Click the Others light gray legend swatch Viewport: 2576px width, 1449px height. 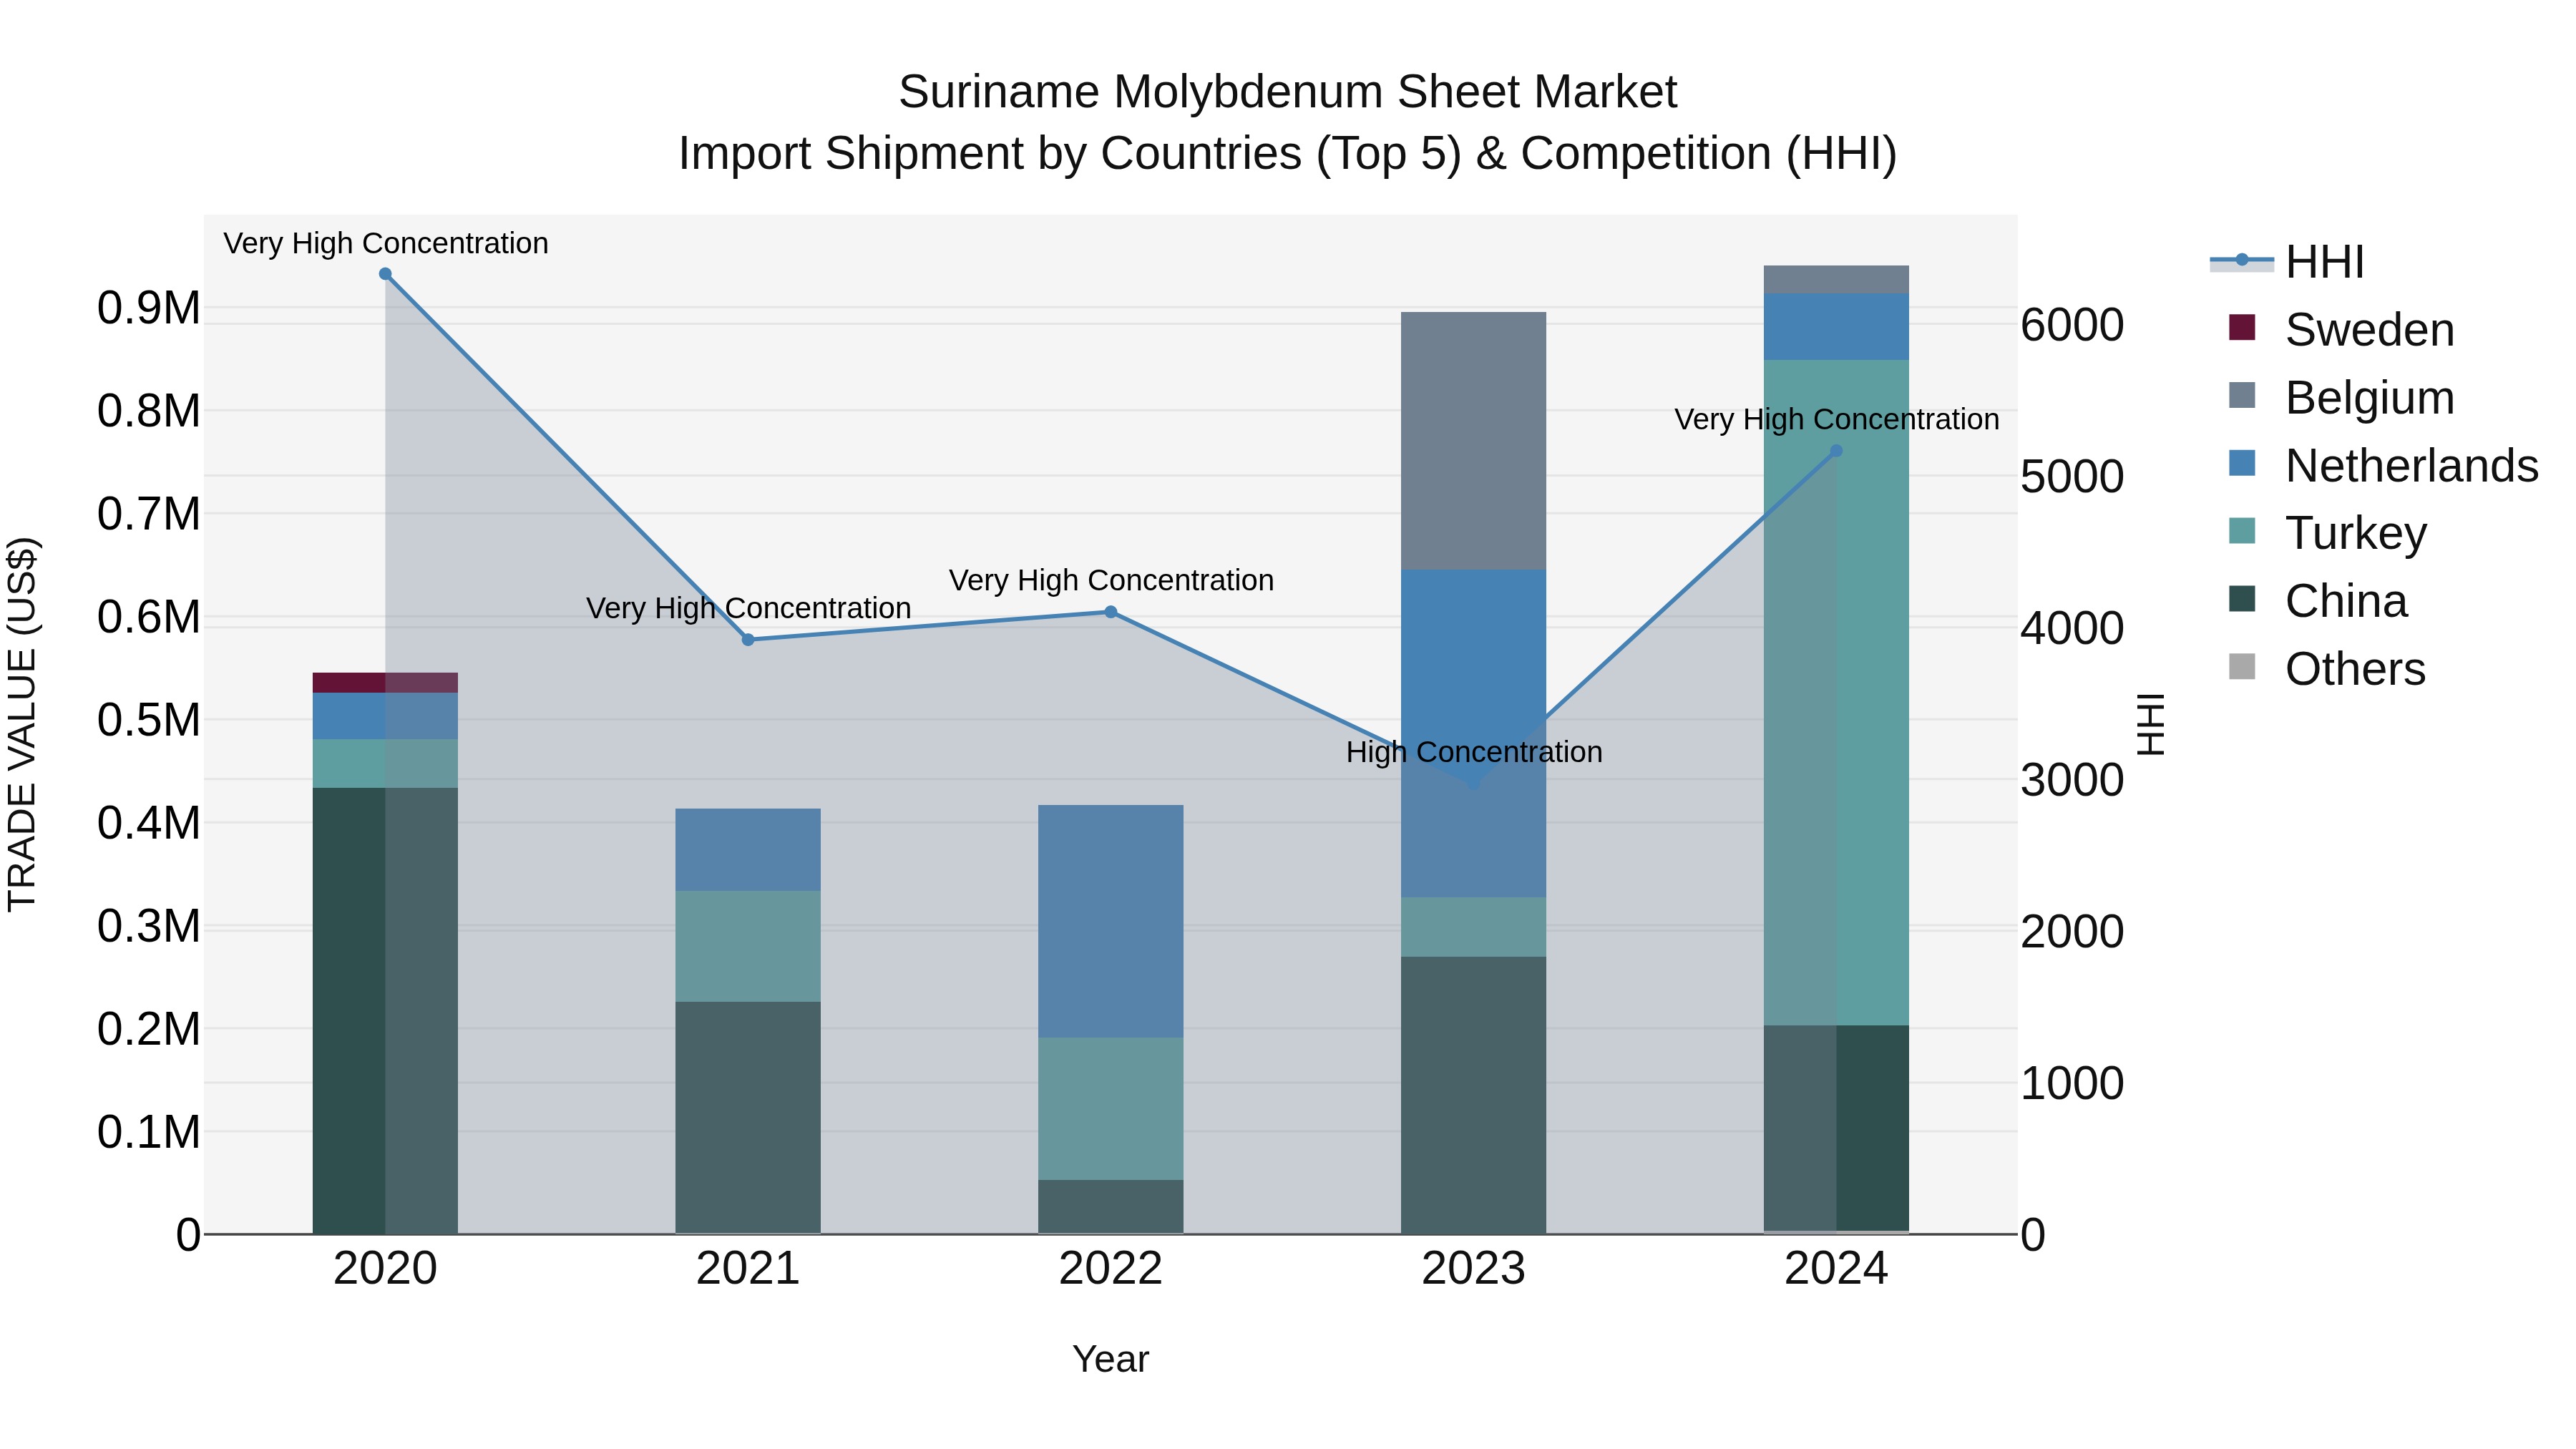pos(2242,666)
